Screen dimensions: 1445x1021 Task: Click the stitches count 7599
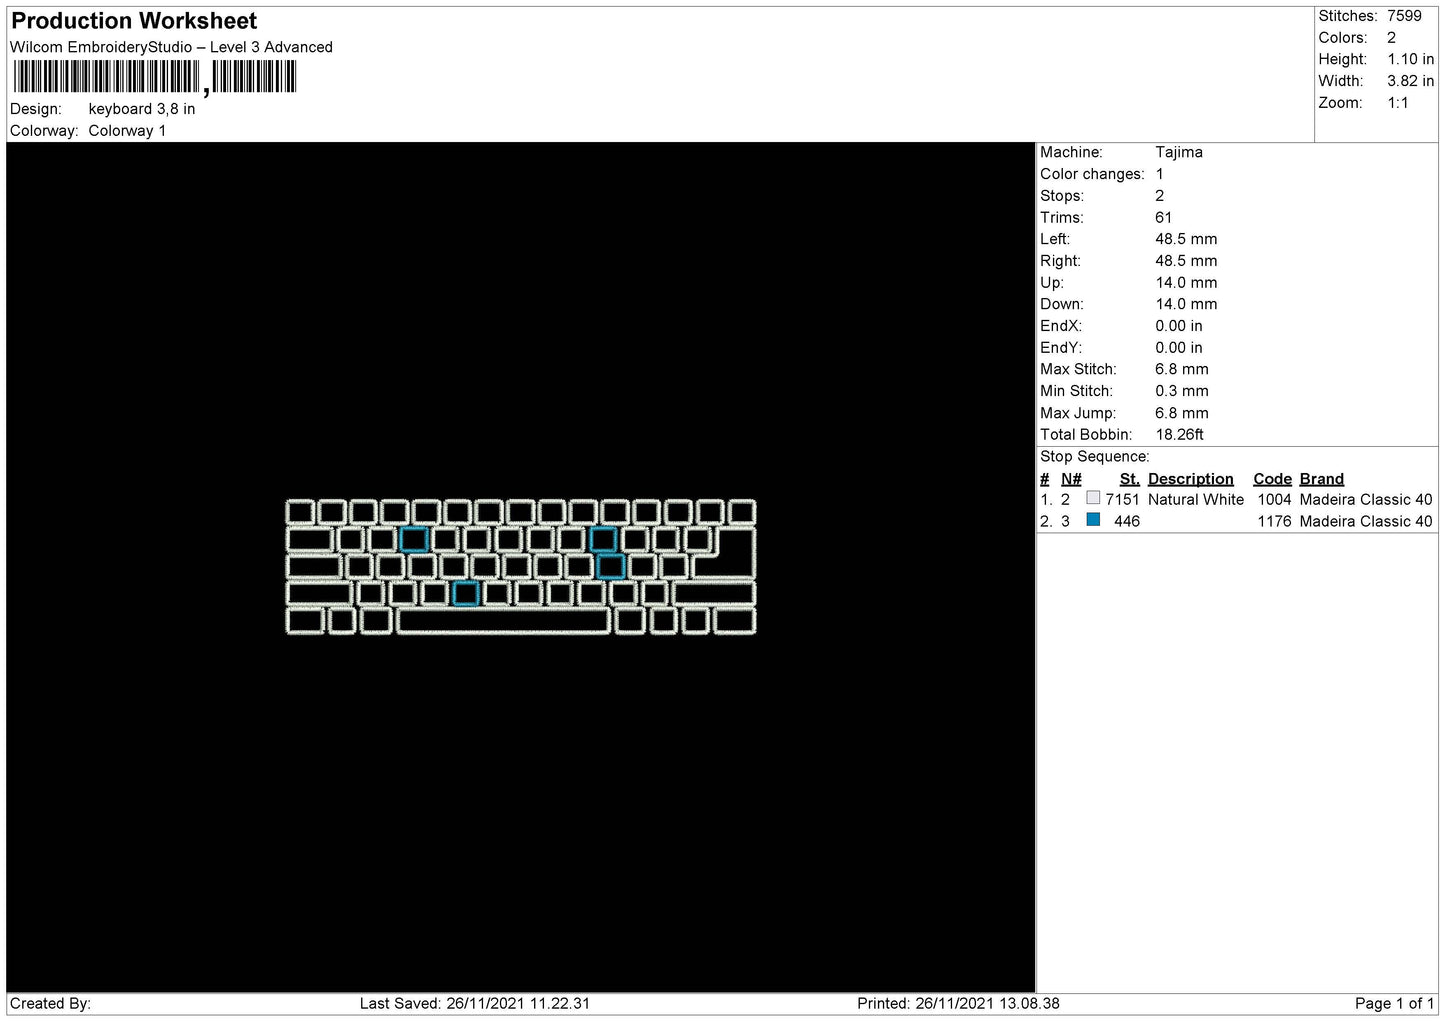pyautogui.click(x=1404, y=16)
